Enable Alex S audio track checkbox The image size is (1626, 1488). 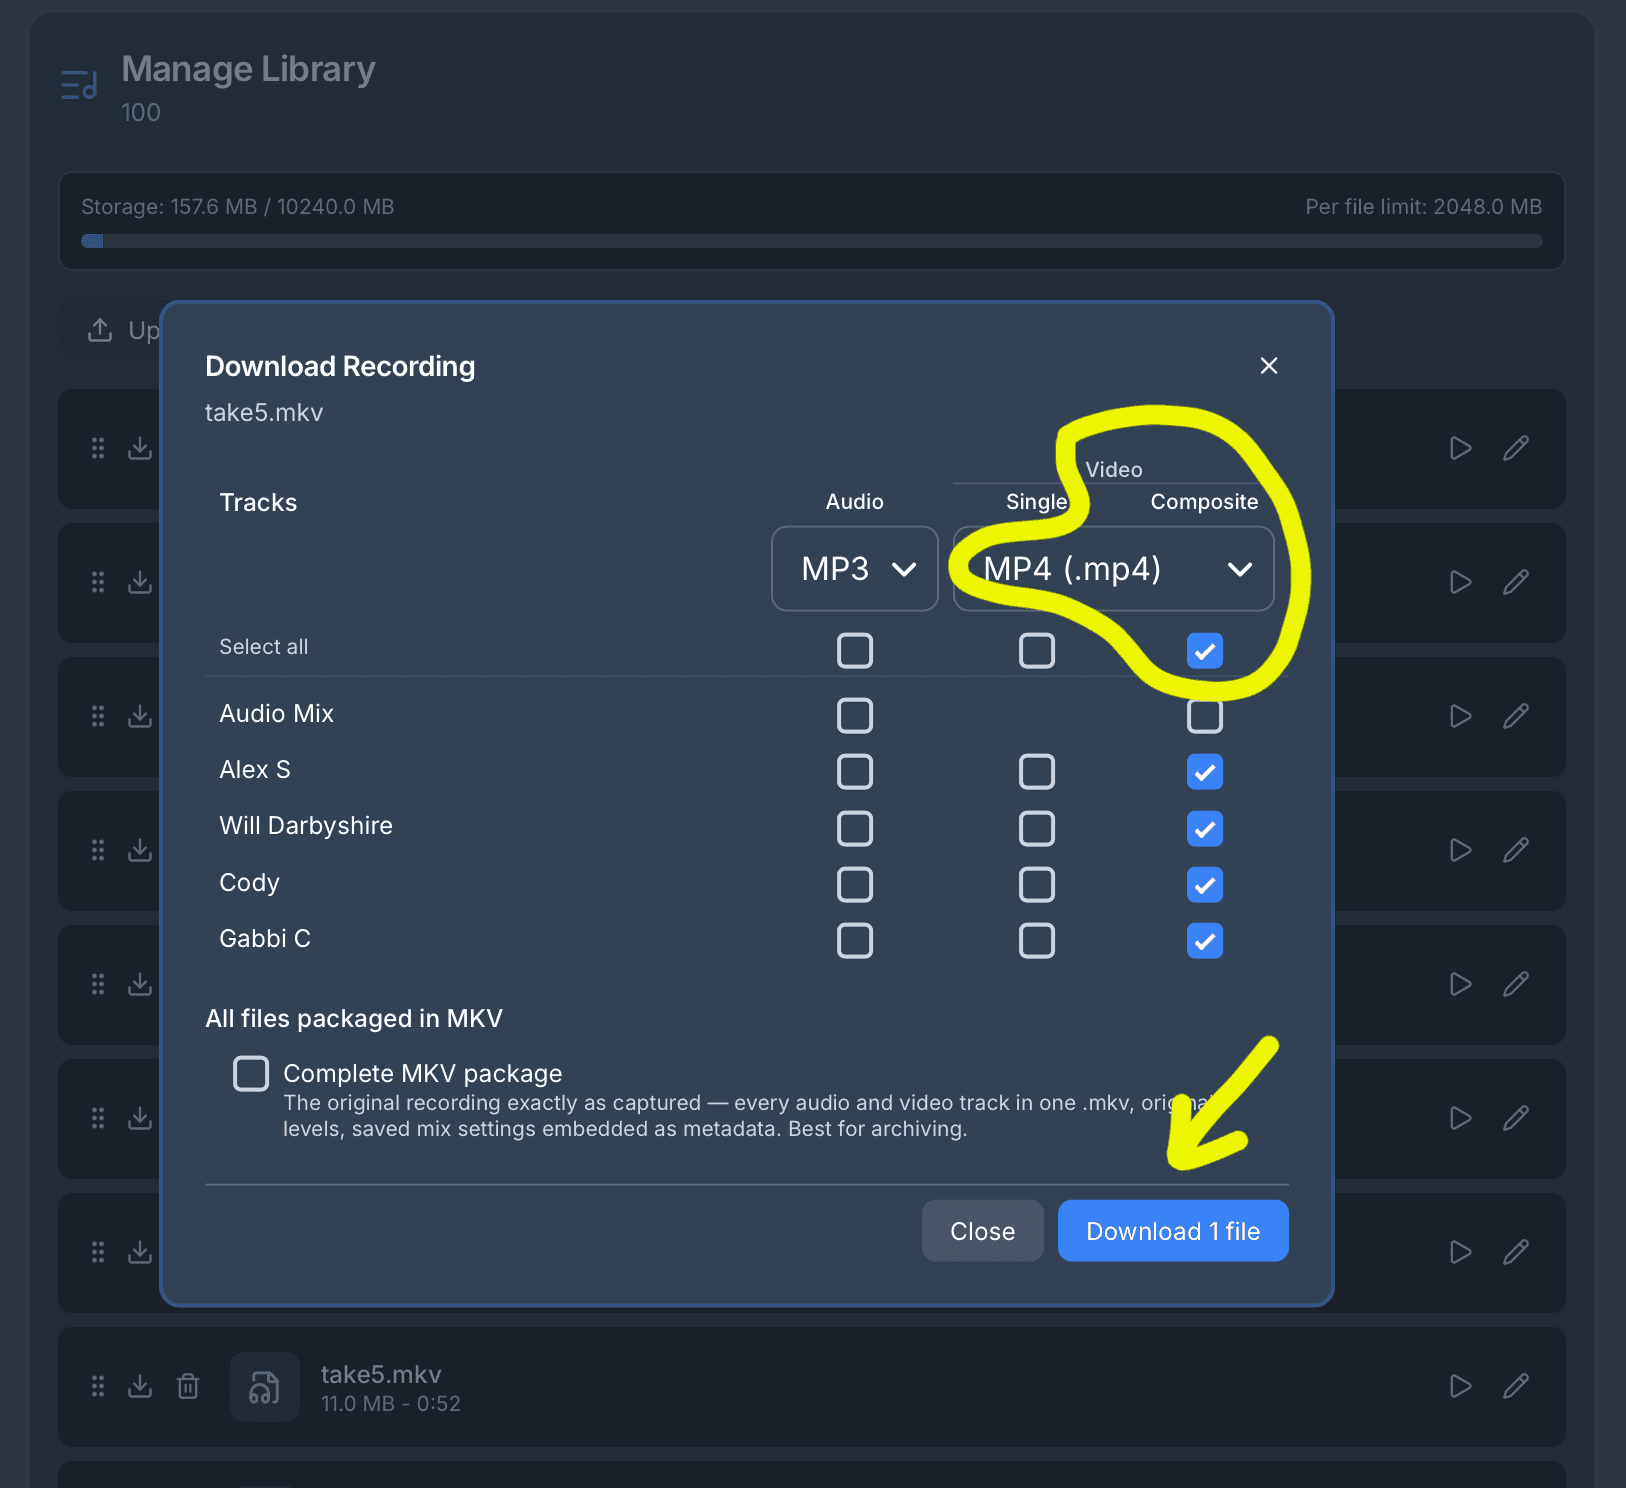point(855,772)
